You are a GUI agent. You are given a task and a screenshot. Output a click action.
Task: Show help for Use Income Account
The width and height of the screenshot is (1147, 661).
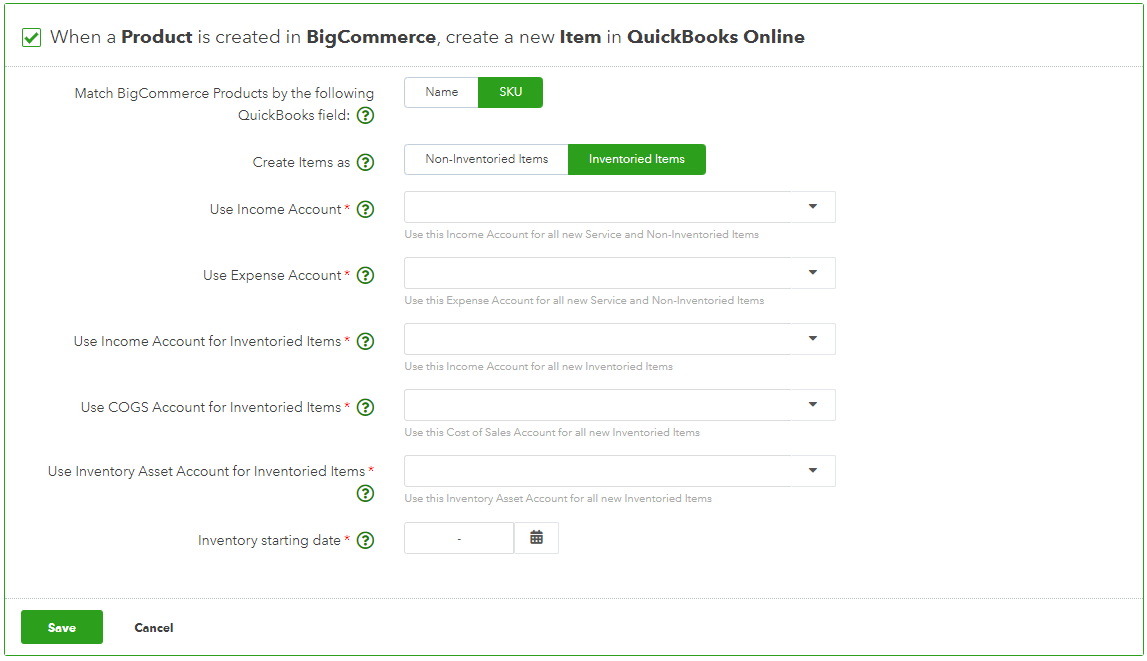[x=365, y=210]
